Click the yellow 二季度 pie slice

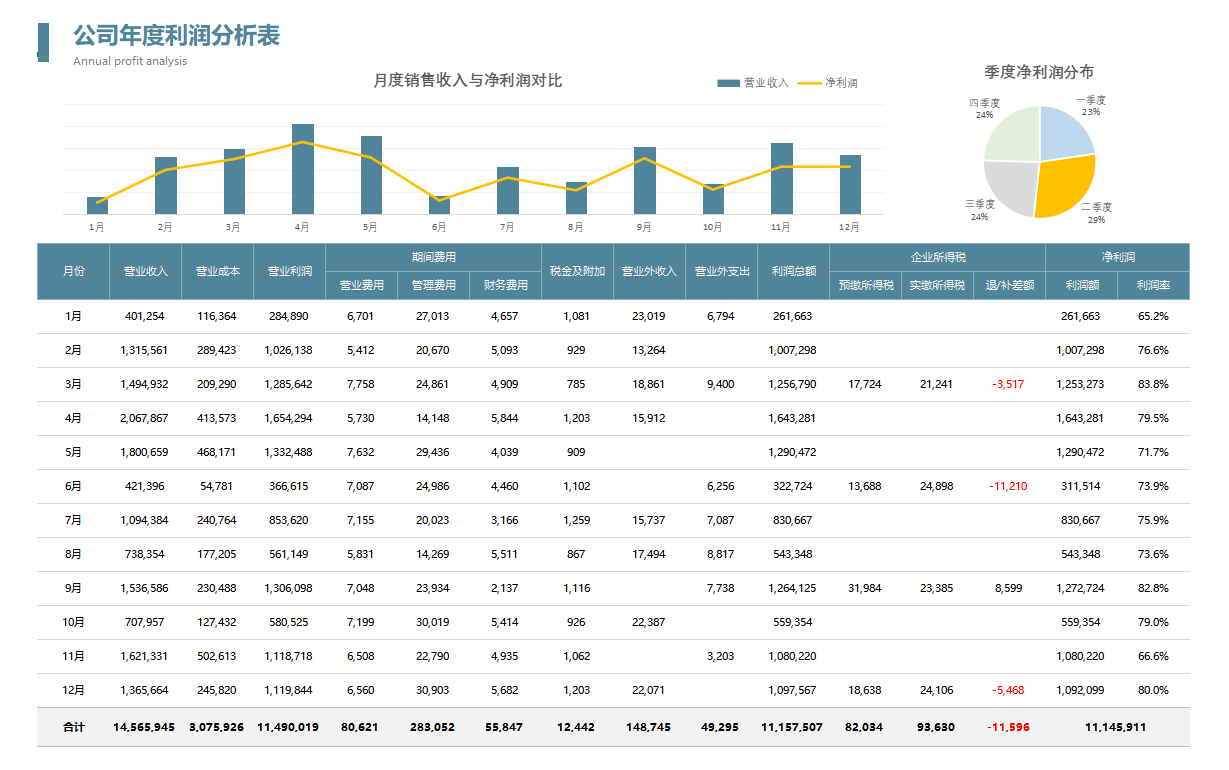[1063, 185]
